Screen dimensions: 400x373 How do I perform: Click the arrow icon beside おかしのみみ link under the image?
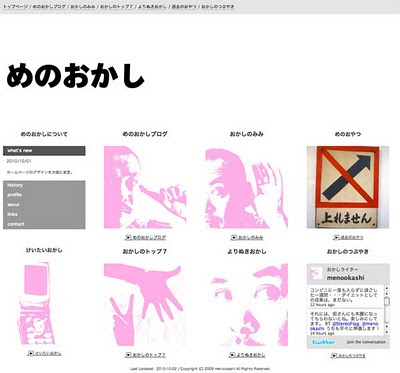(234, 237)
